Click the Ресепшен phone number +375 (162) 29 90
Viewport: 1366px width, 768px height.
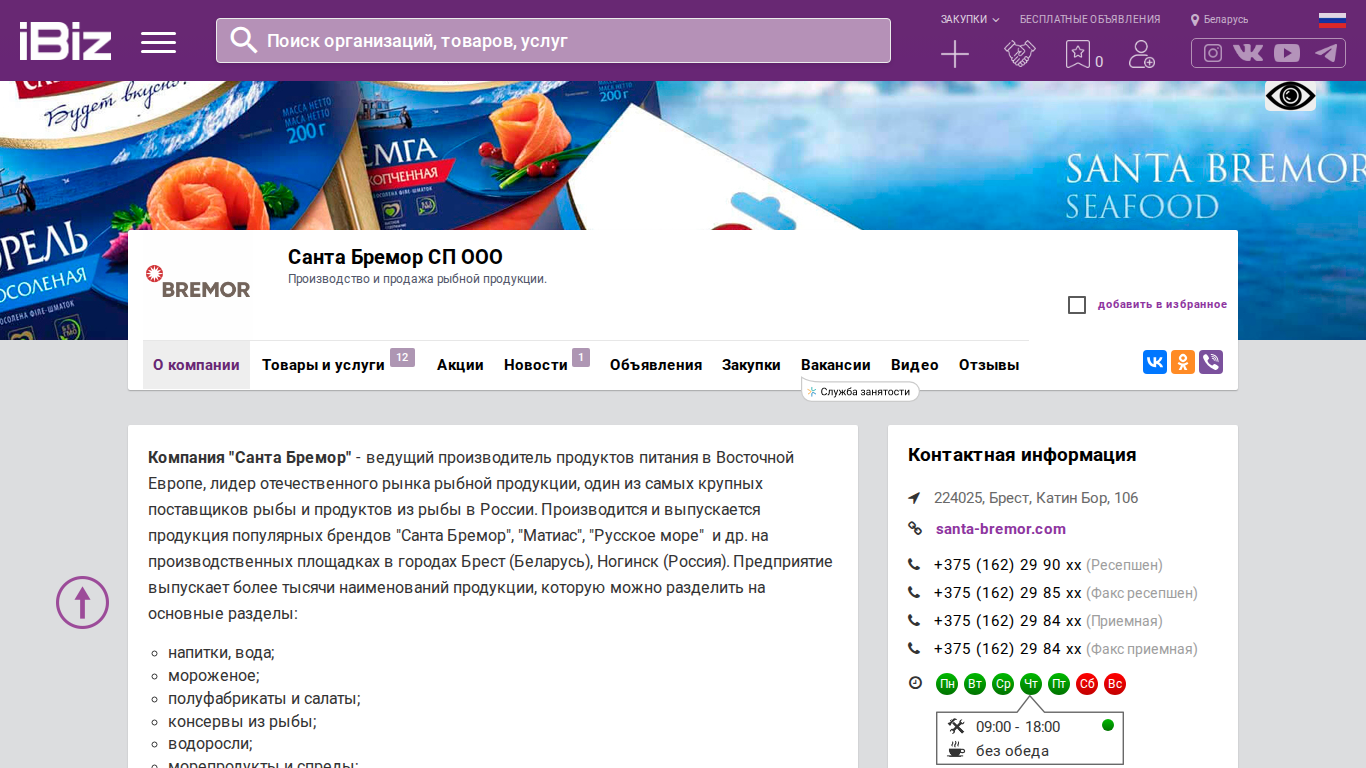click(1008, 565)
